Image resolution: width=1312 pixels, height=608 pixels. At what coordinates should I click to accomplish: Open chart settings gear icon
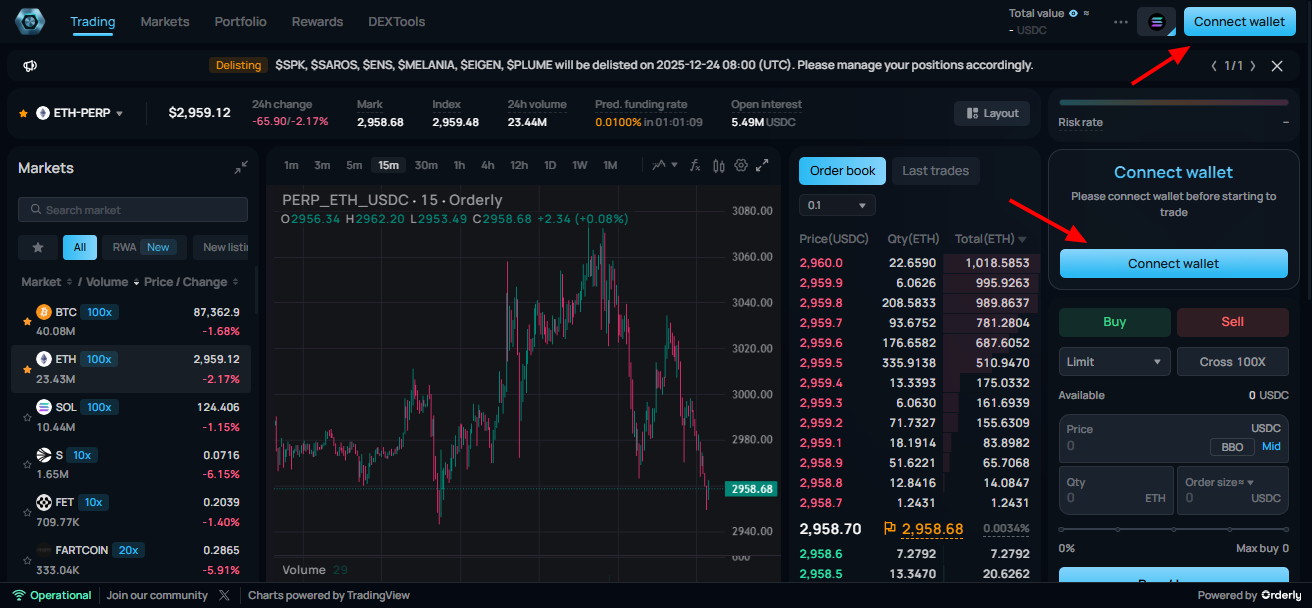741,165
